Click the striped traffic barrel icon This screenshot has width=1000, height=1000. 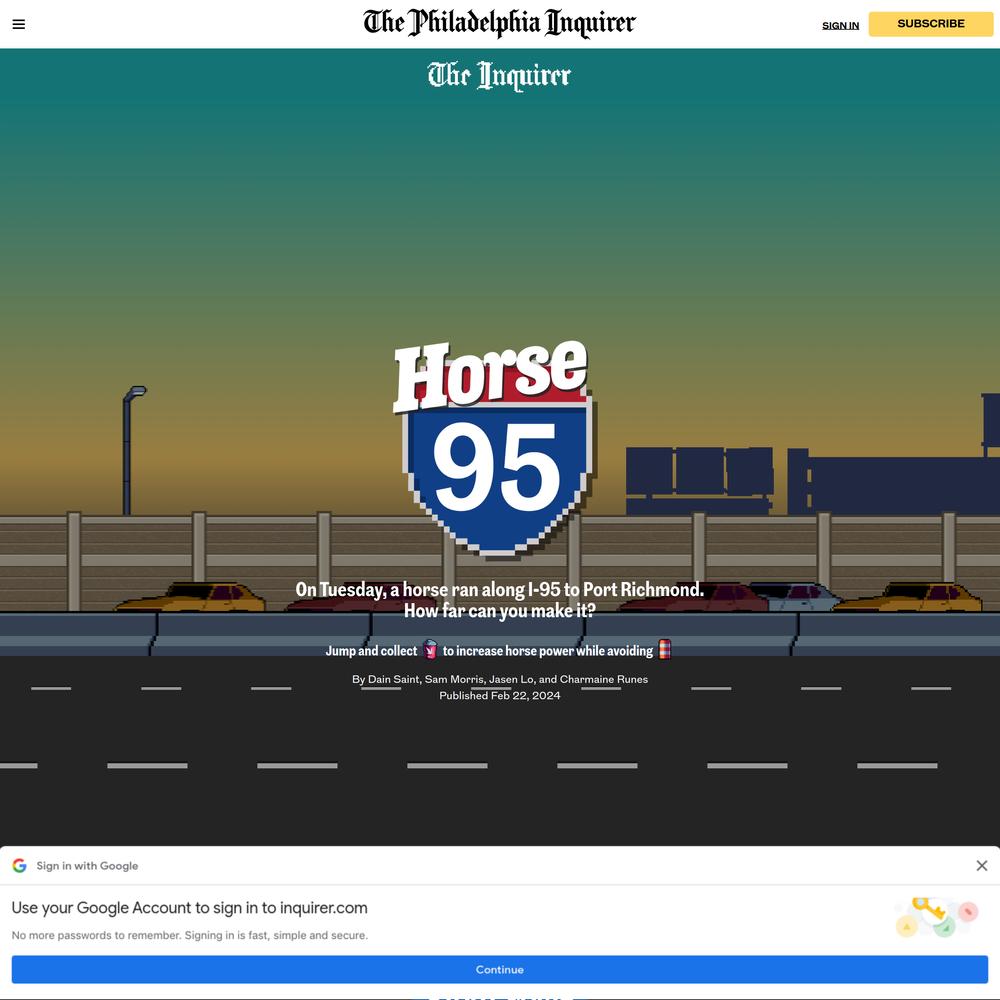[x=665, y=649]
